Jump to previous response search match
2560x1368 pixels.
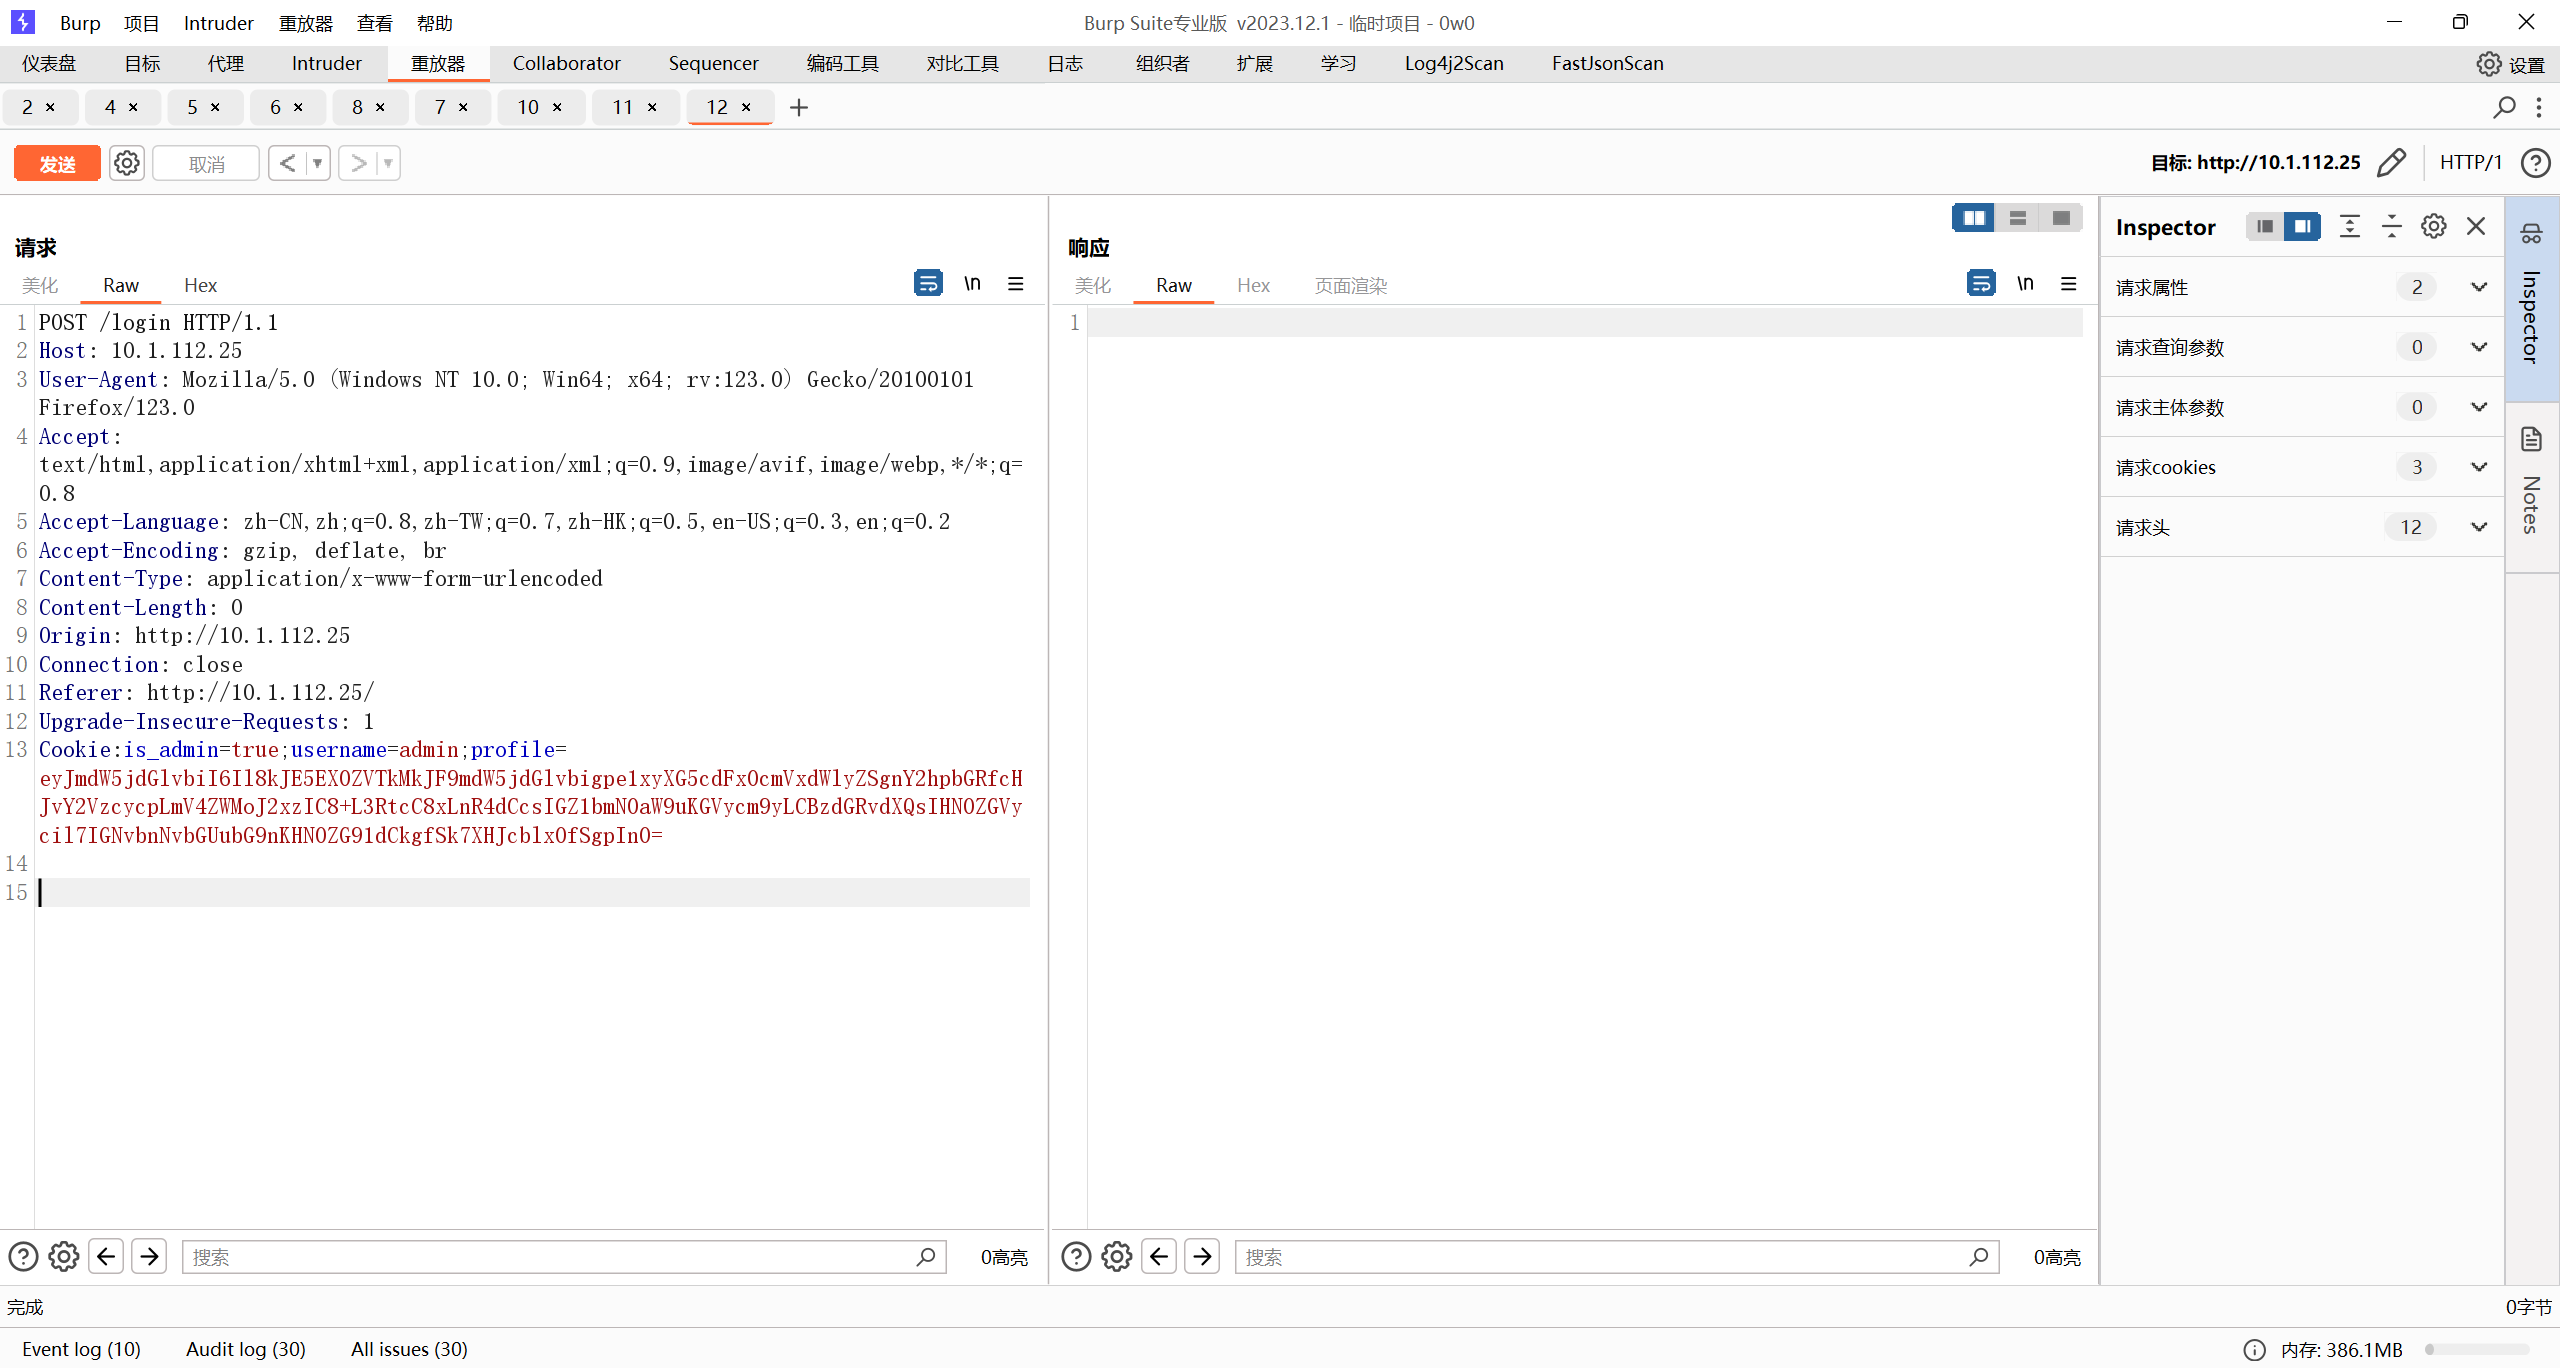coord(1159,1256)
